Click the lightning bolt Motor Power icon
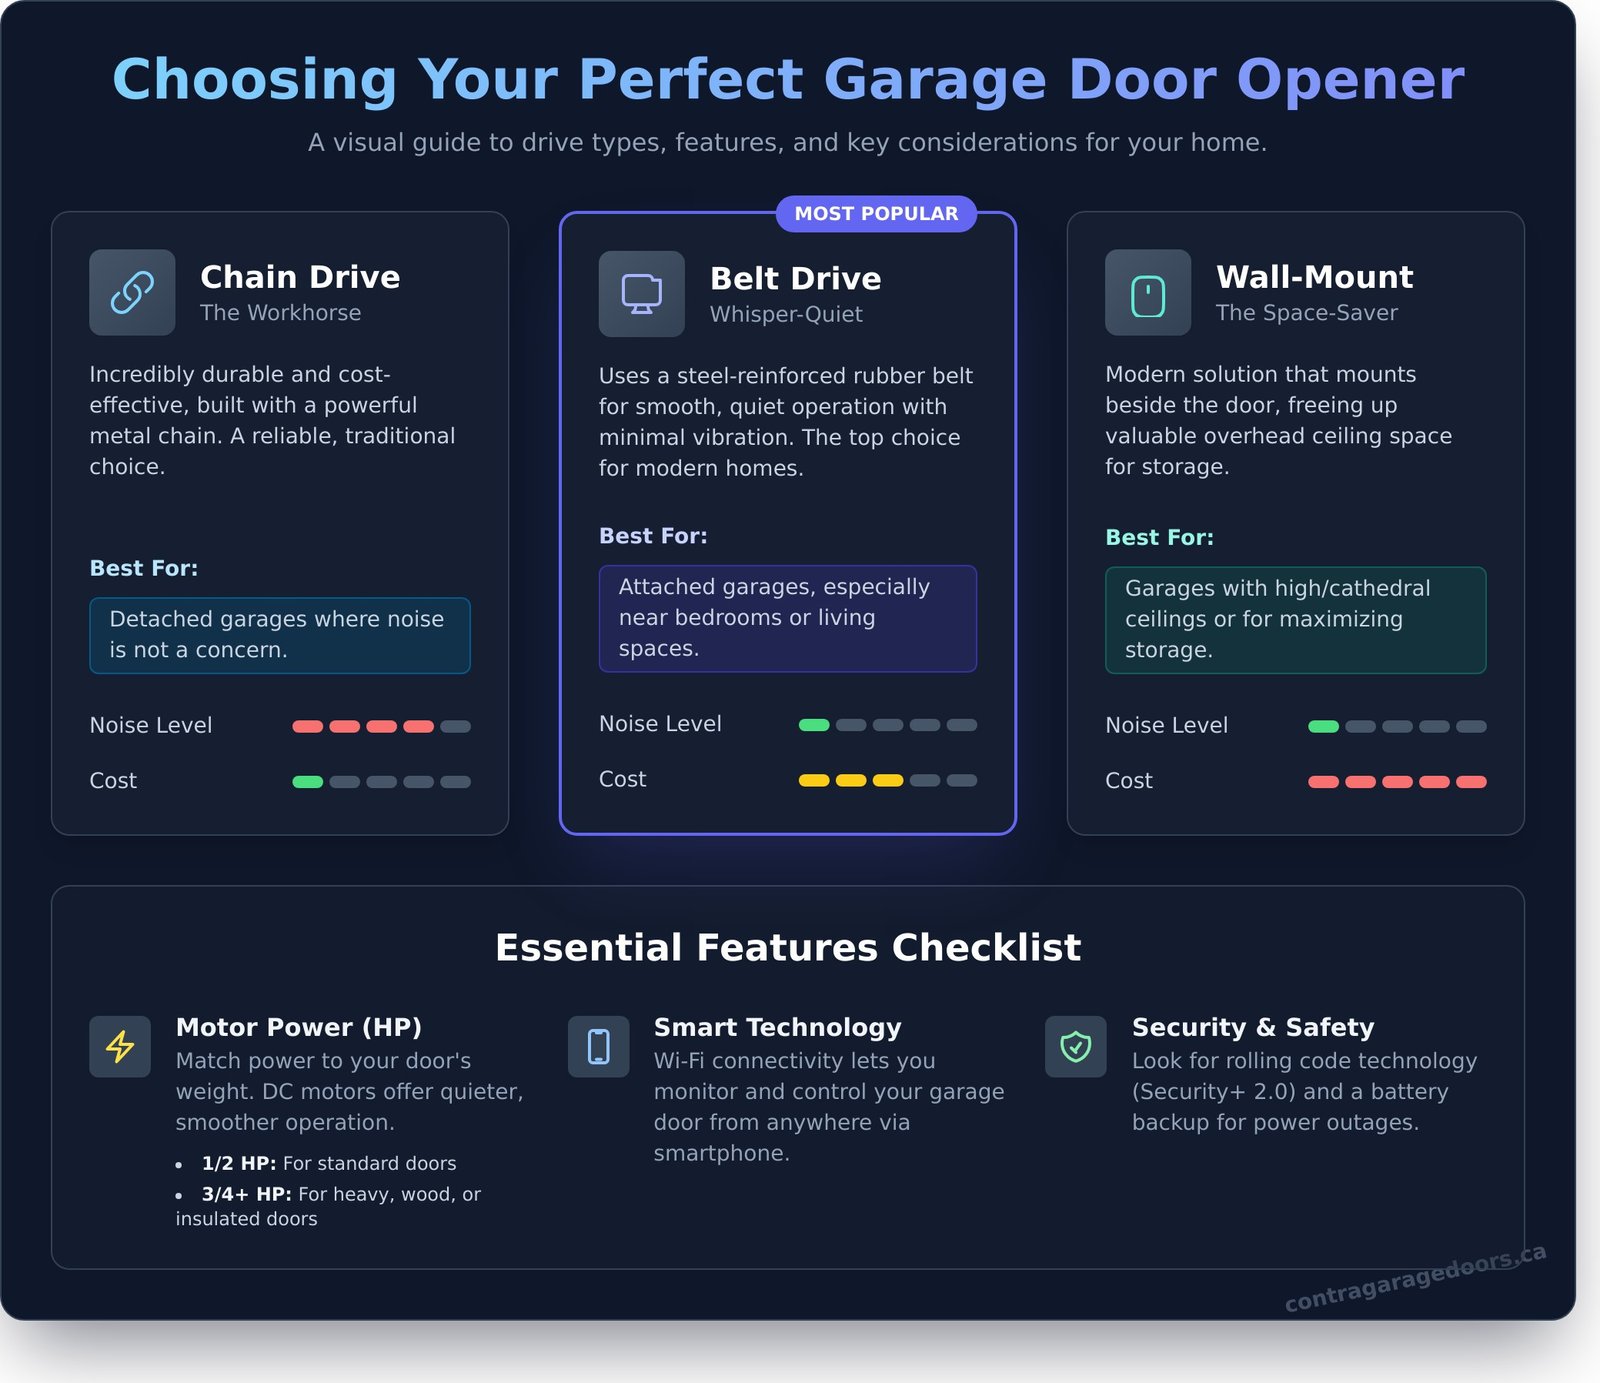 pyautogui.click(x=119, y=1047)
